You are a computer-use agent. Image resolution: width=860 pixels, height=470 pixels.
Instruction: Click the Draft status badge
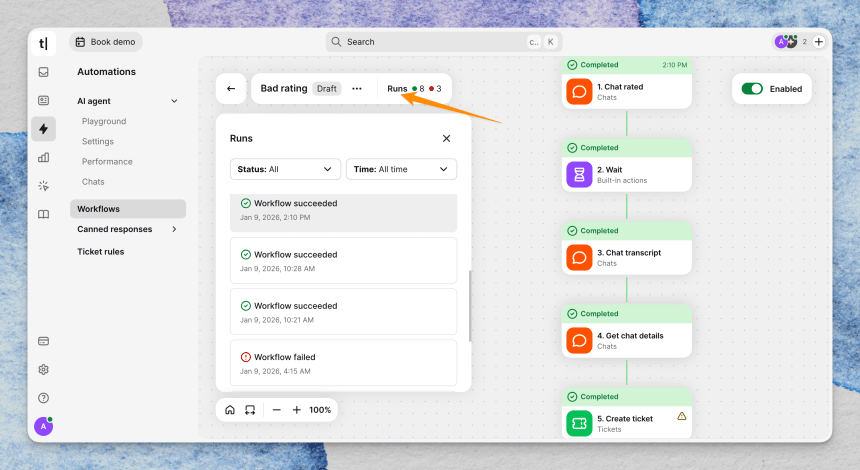[x=327, y=88]
